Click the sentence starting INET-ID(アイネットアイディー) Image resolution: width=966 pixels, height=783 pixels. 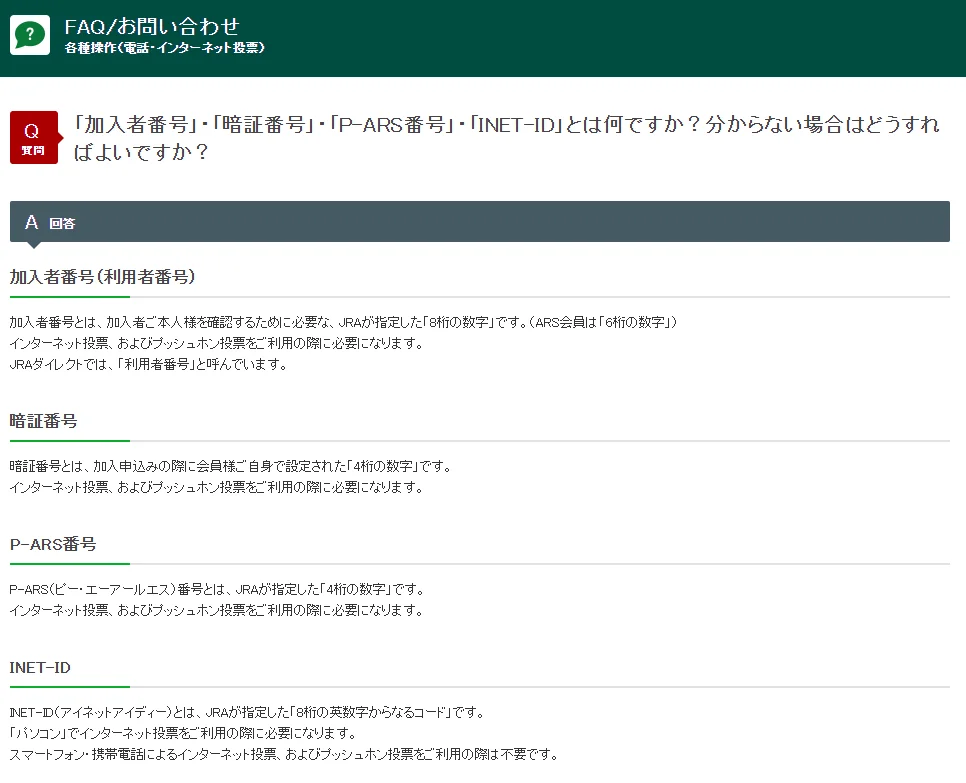247,713
